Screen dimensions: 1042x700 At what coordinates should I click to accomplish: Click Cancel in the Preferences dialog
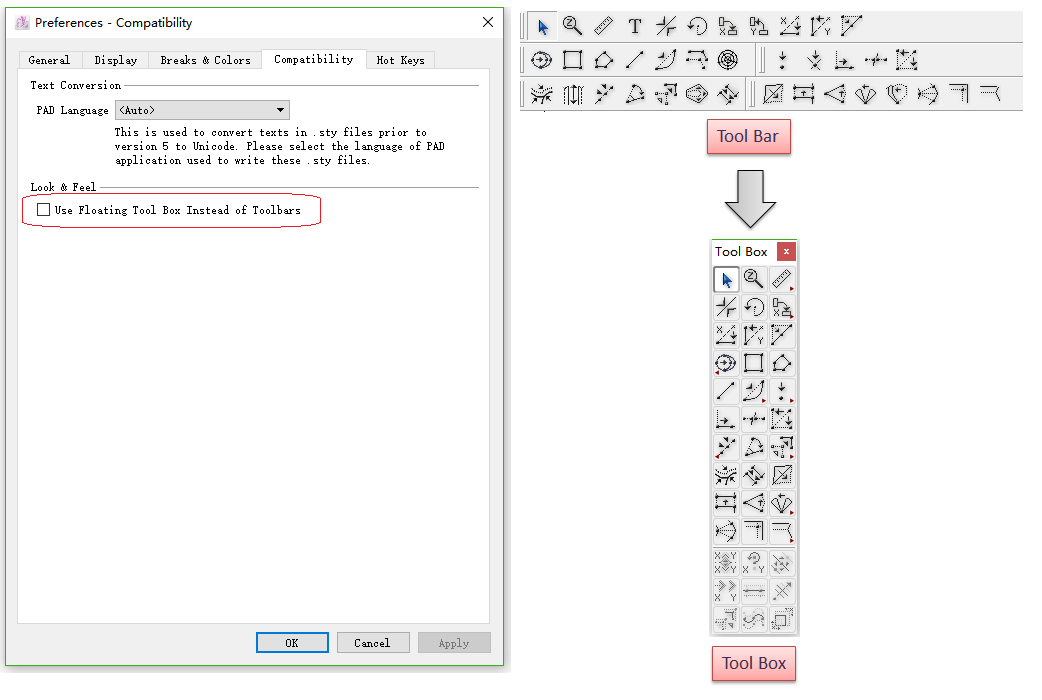click(372, 643)
